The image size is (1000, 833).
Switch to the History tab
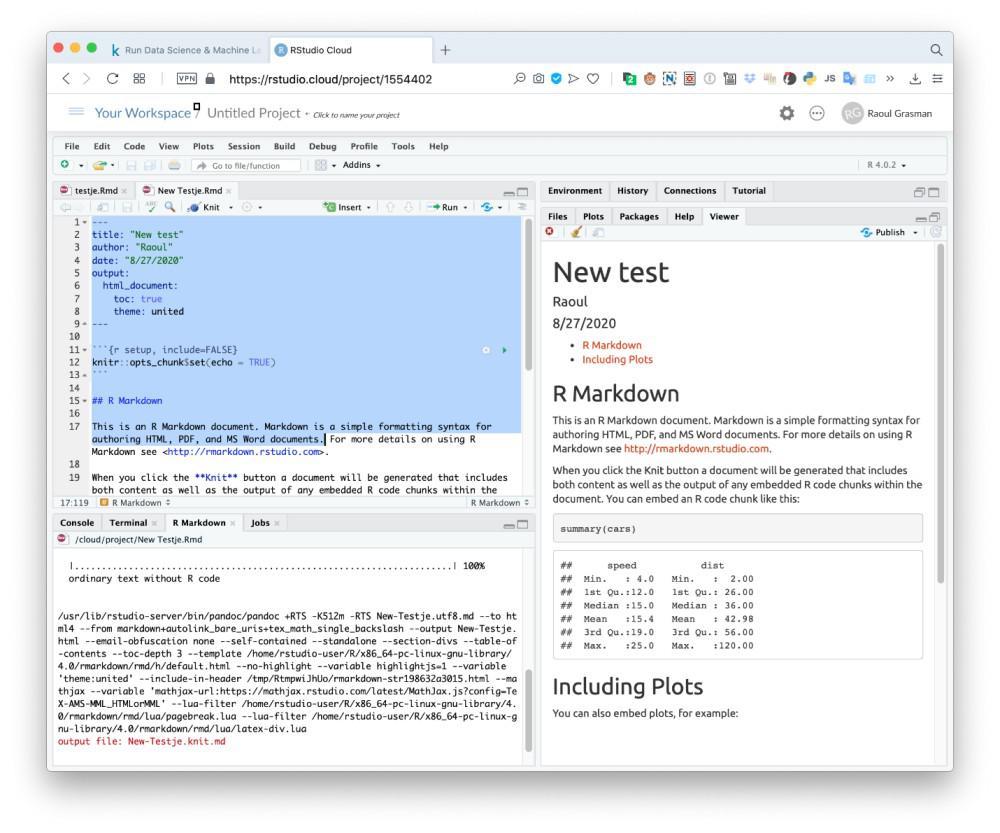point(632,191)
